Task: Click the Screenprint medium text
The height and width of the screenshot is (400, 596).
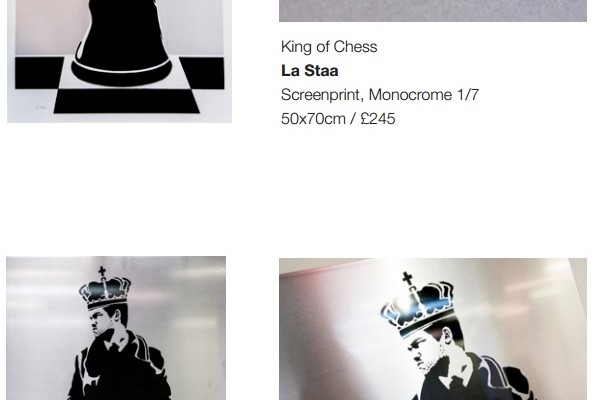Action: (322, 95)
